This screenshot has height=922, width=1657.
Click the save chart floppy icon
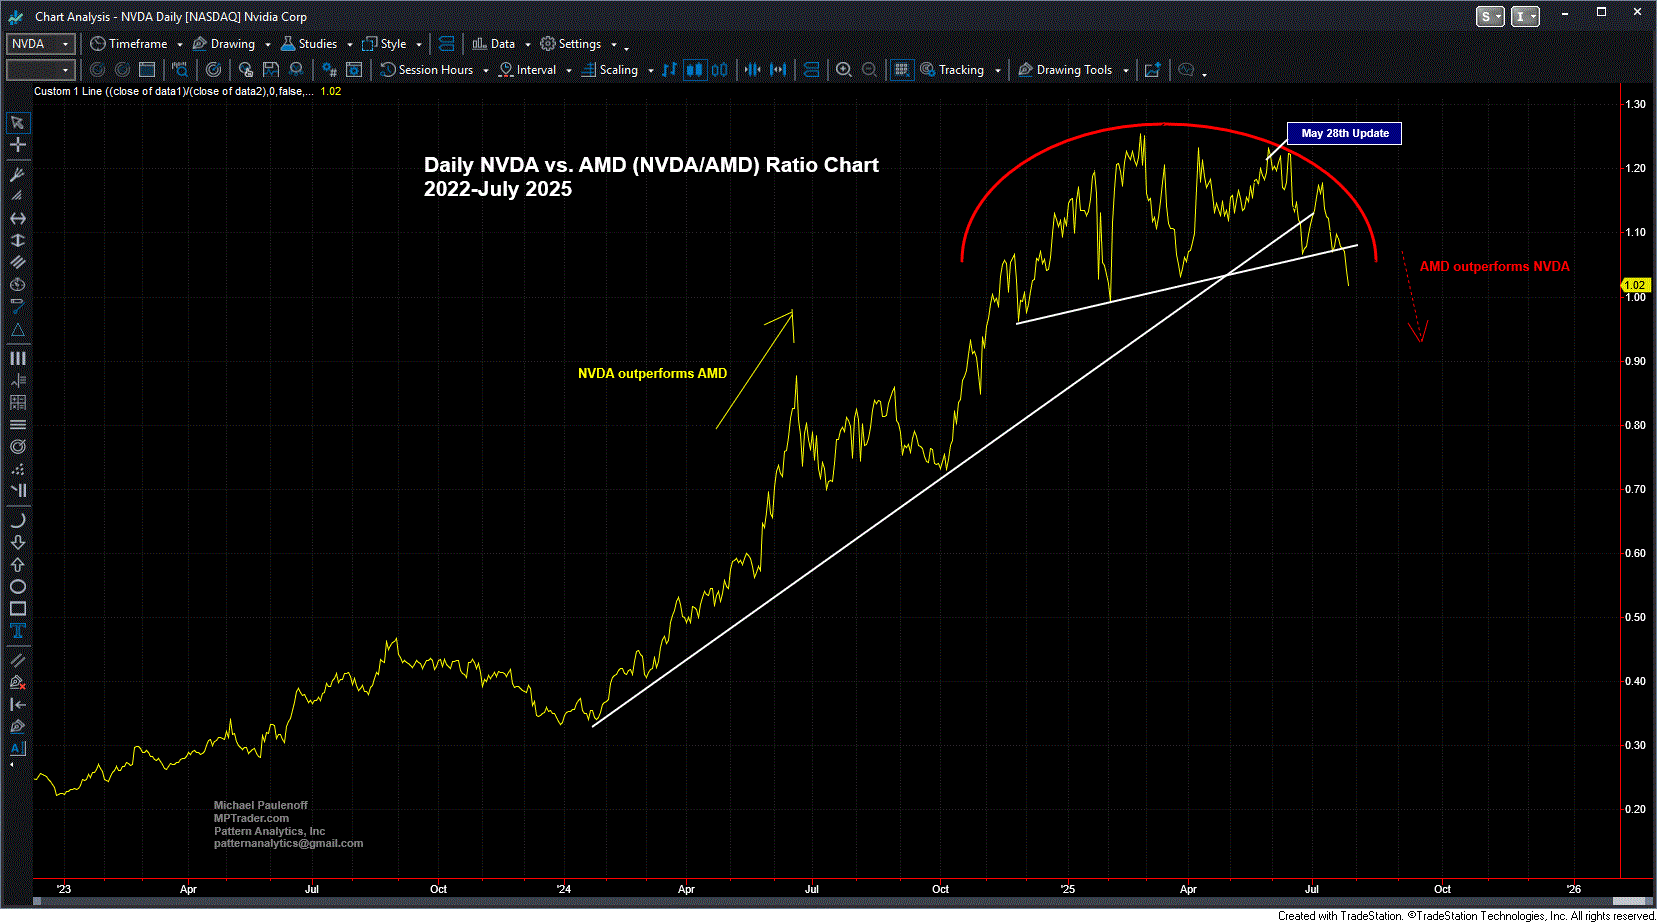point(270,70)
